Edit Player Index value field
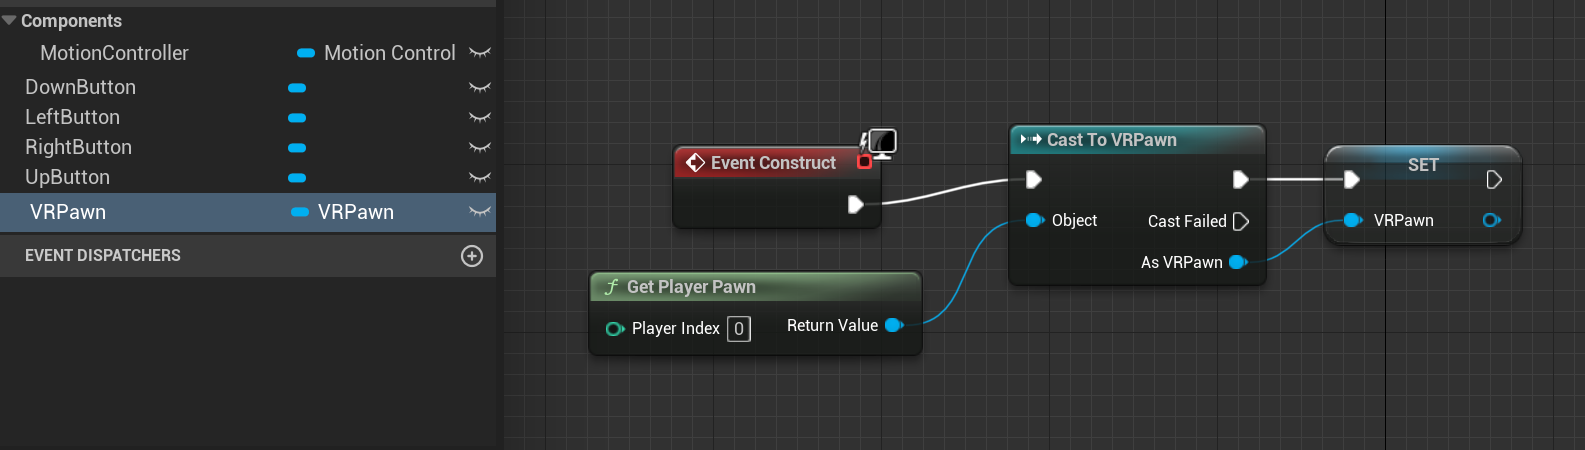 point(739,329)
